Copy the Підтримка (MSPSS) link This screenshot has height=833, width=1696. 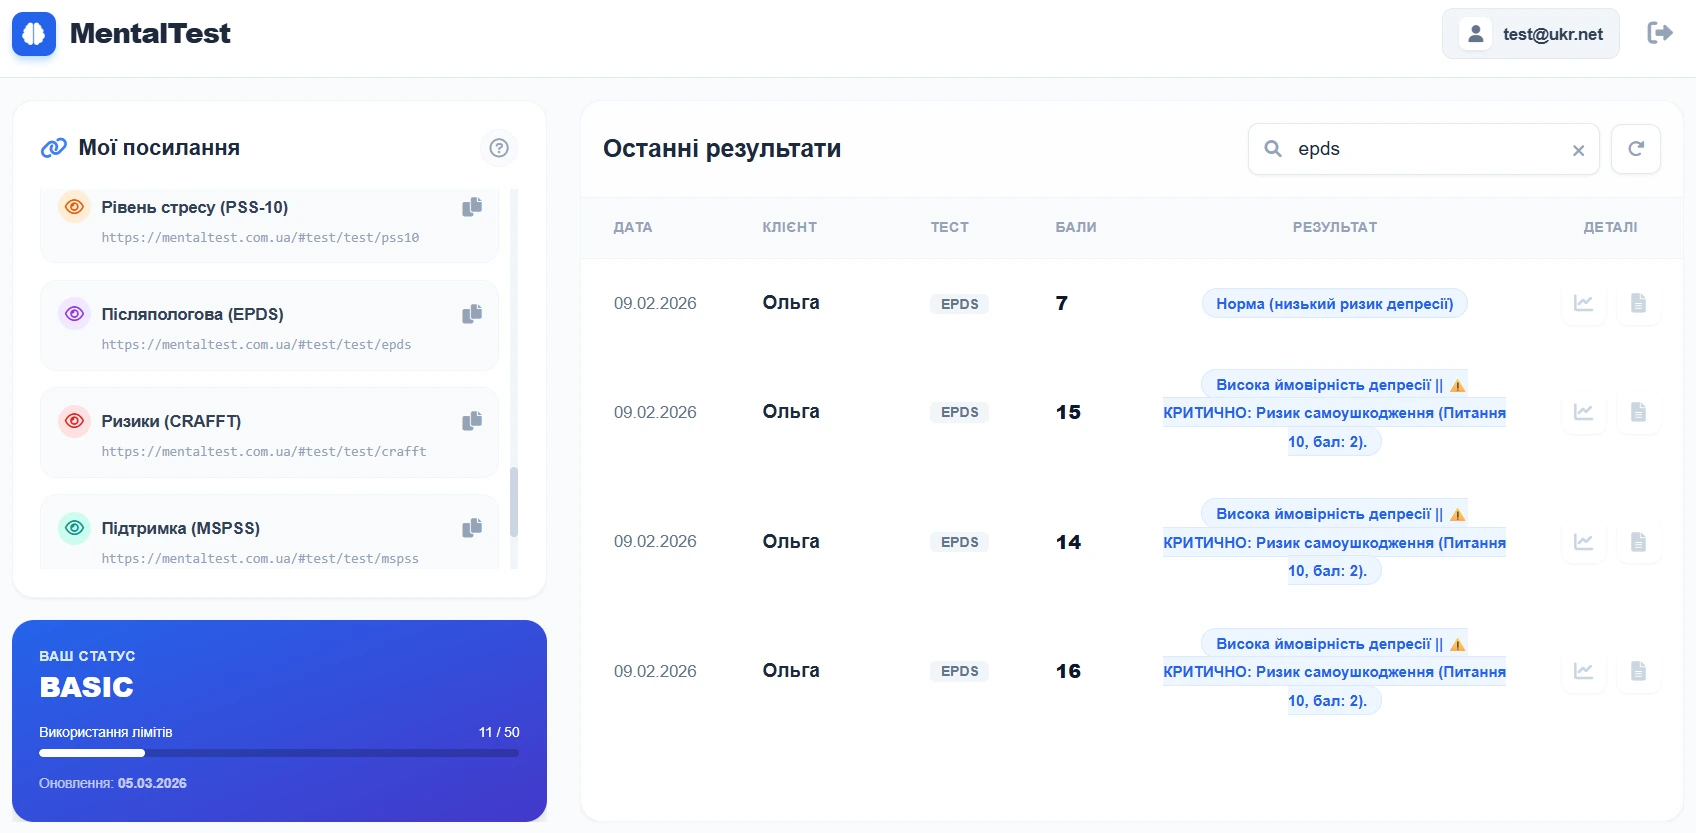tap(472, 528)
